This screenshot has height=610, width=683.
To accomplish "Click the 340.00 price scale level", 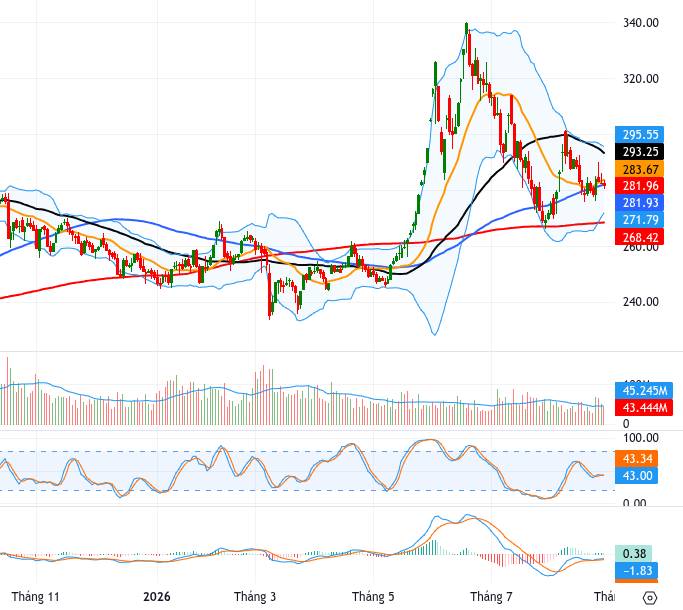I will point(641,23).
